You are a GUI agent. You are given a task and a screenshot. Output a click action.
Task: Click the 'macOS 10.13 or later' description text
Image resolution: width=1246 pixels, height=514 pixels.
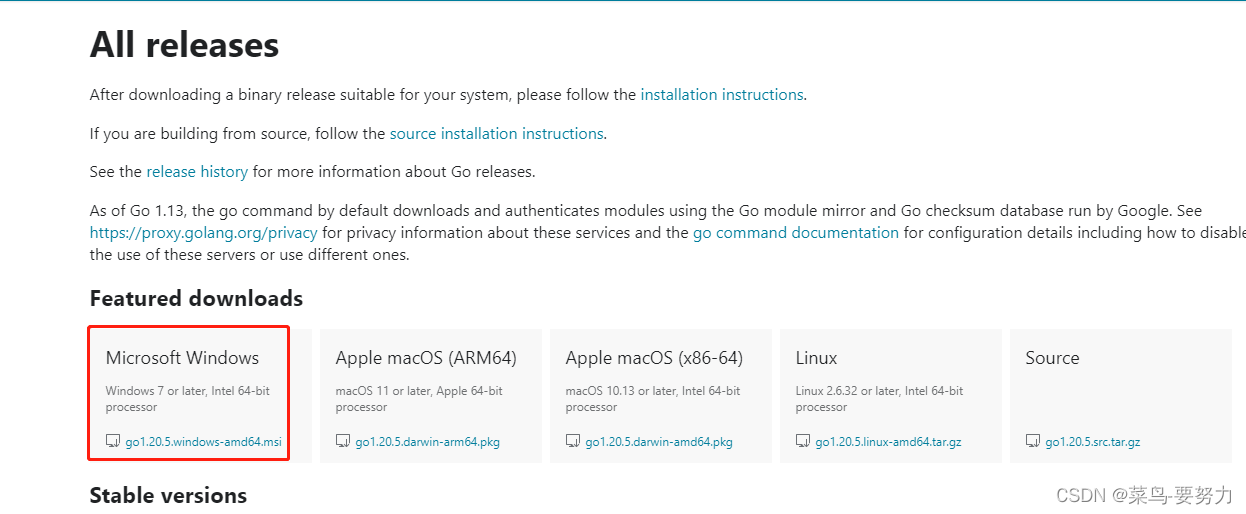653,399
